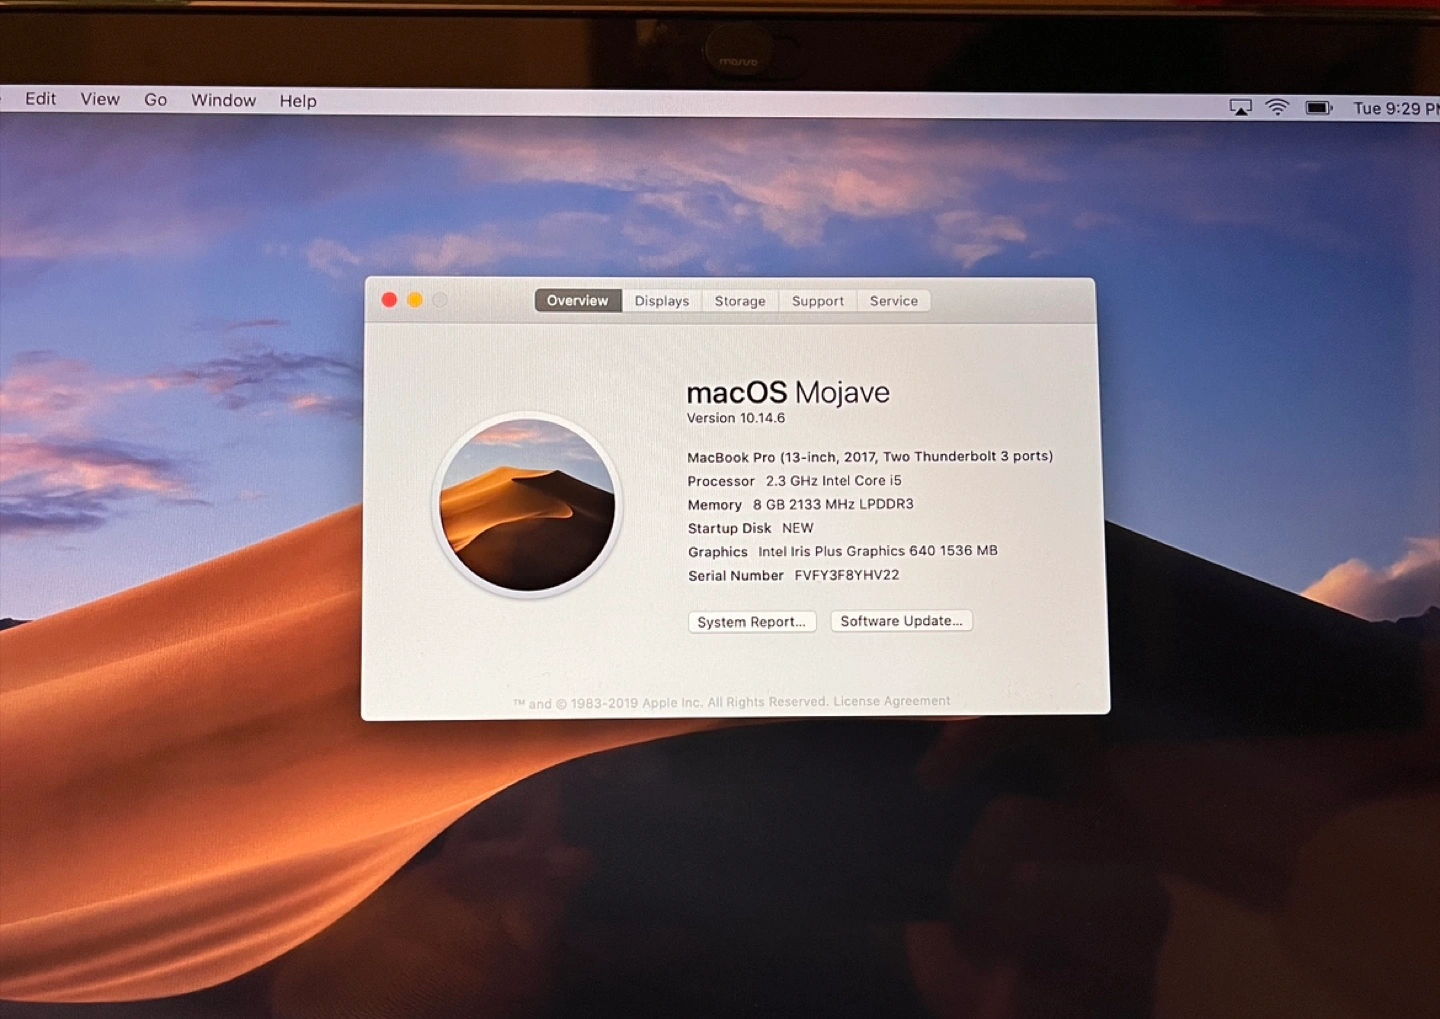Open the Wi-Fi status menu

[x=1277, y=107]
